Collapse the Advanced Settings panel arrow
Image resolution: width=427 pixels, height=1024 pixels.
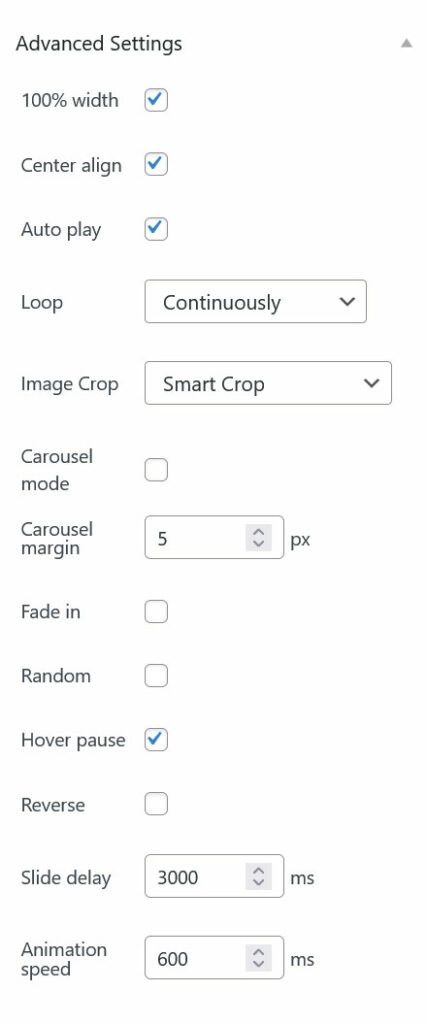(x=406, y=44)
